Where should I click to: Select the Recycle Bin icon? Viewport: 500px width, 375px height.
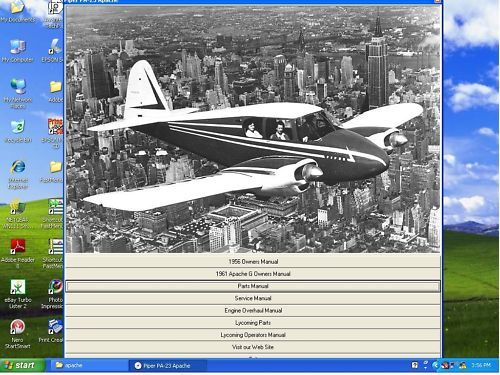(17, 132)
